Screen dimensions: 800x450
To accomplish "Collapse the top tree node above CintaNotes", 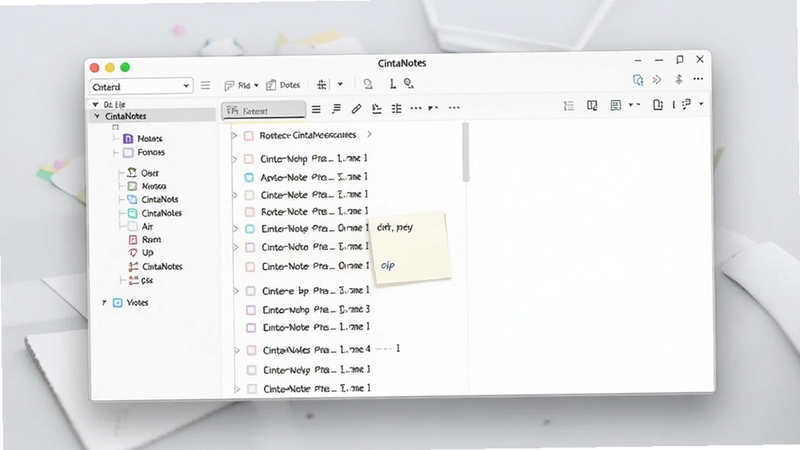I will coord(95,104).
